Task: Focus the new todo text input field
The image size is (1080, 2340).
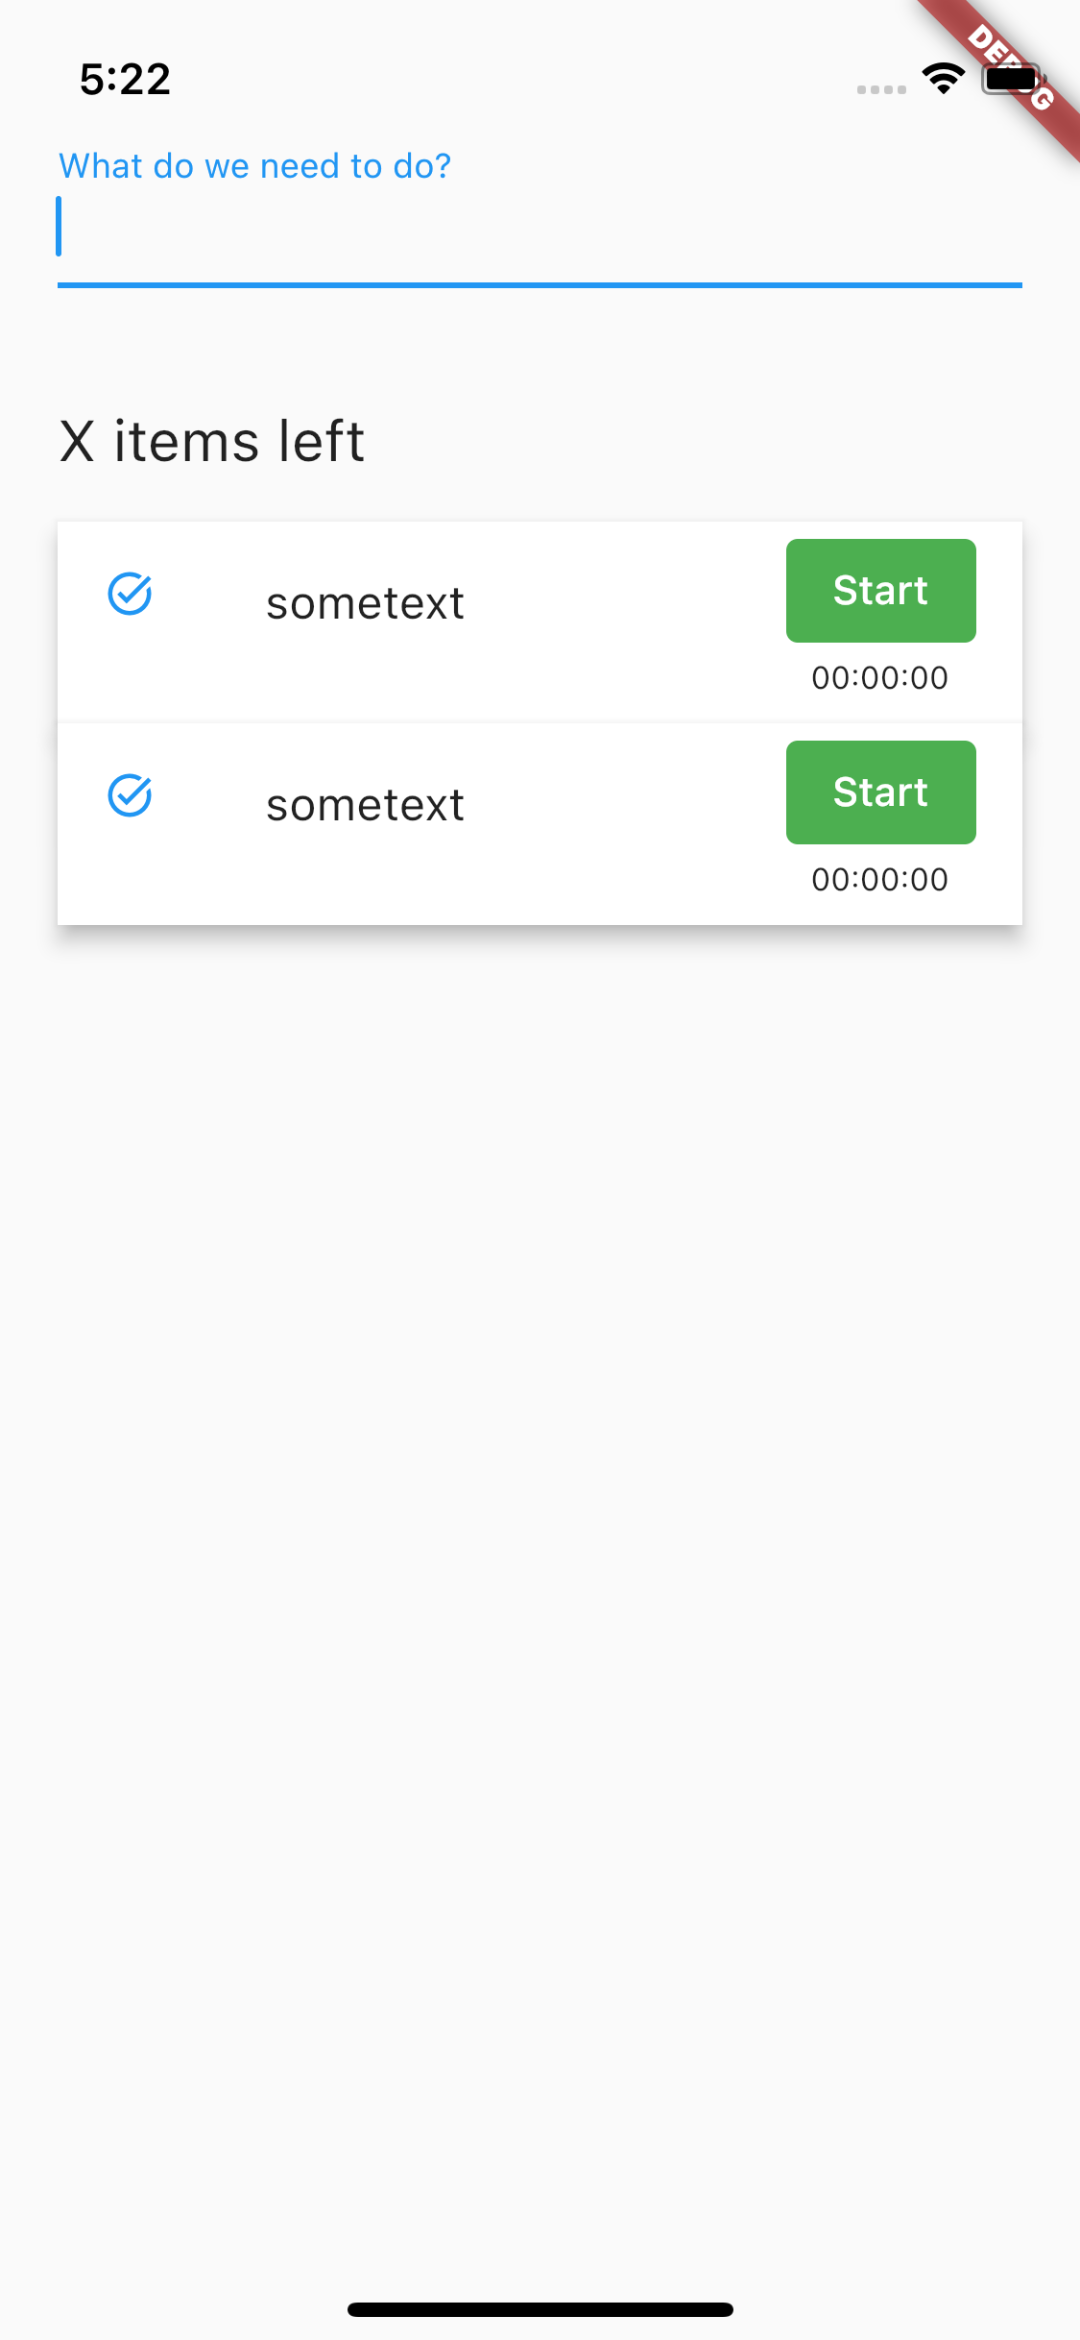Action: (x=540, y=228)
